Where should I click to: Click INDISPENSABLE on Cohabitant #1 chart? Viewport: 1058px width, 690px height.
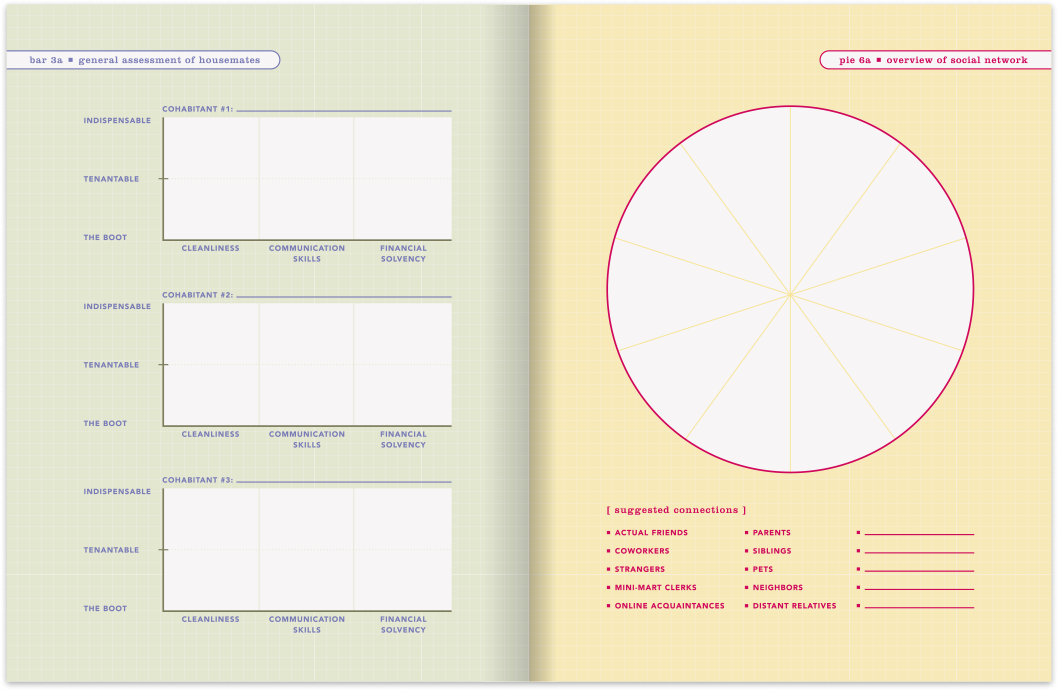tap(117, 121)
